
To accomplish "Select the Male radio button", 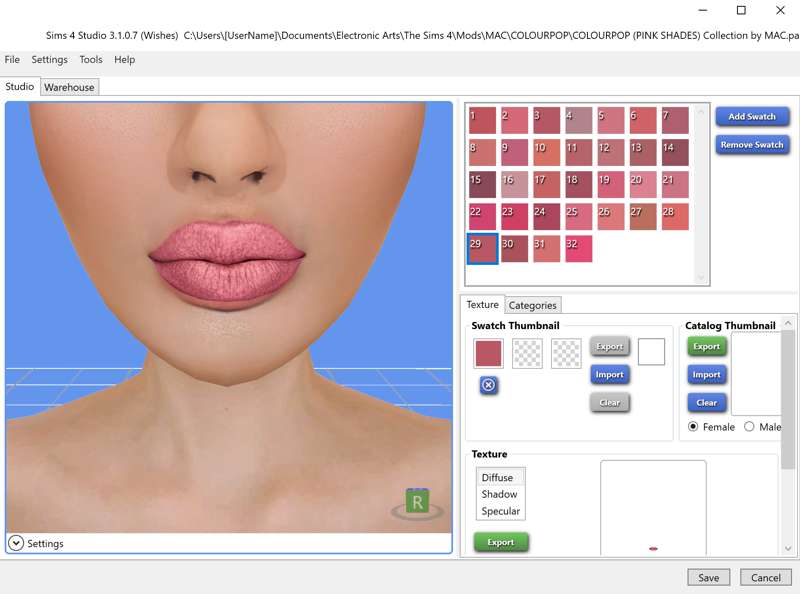I will click(x=749, y=427).
